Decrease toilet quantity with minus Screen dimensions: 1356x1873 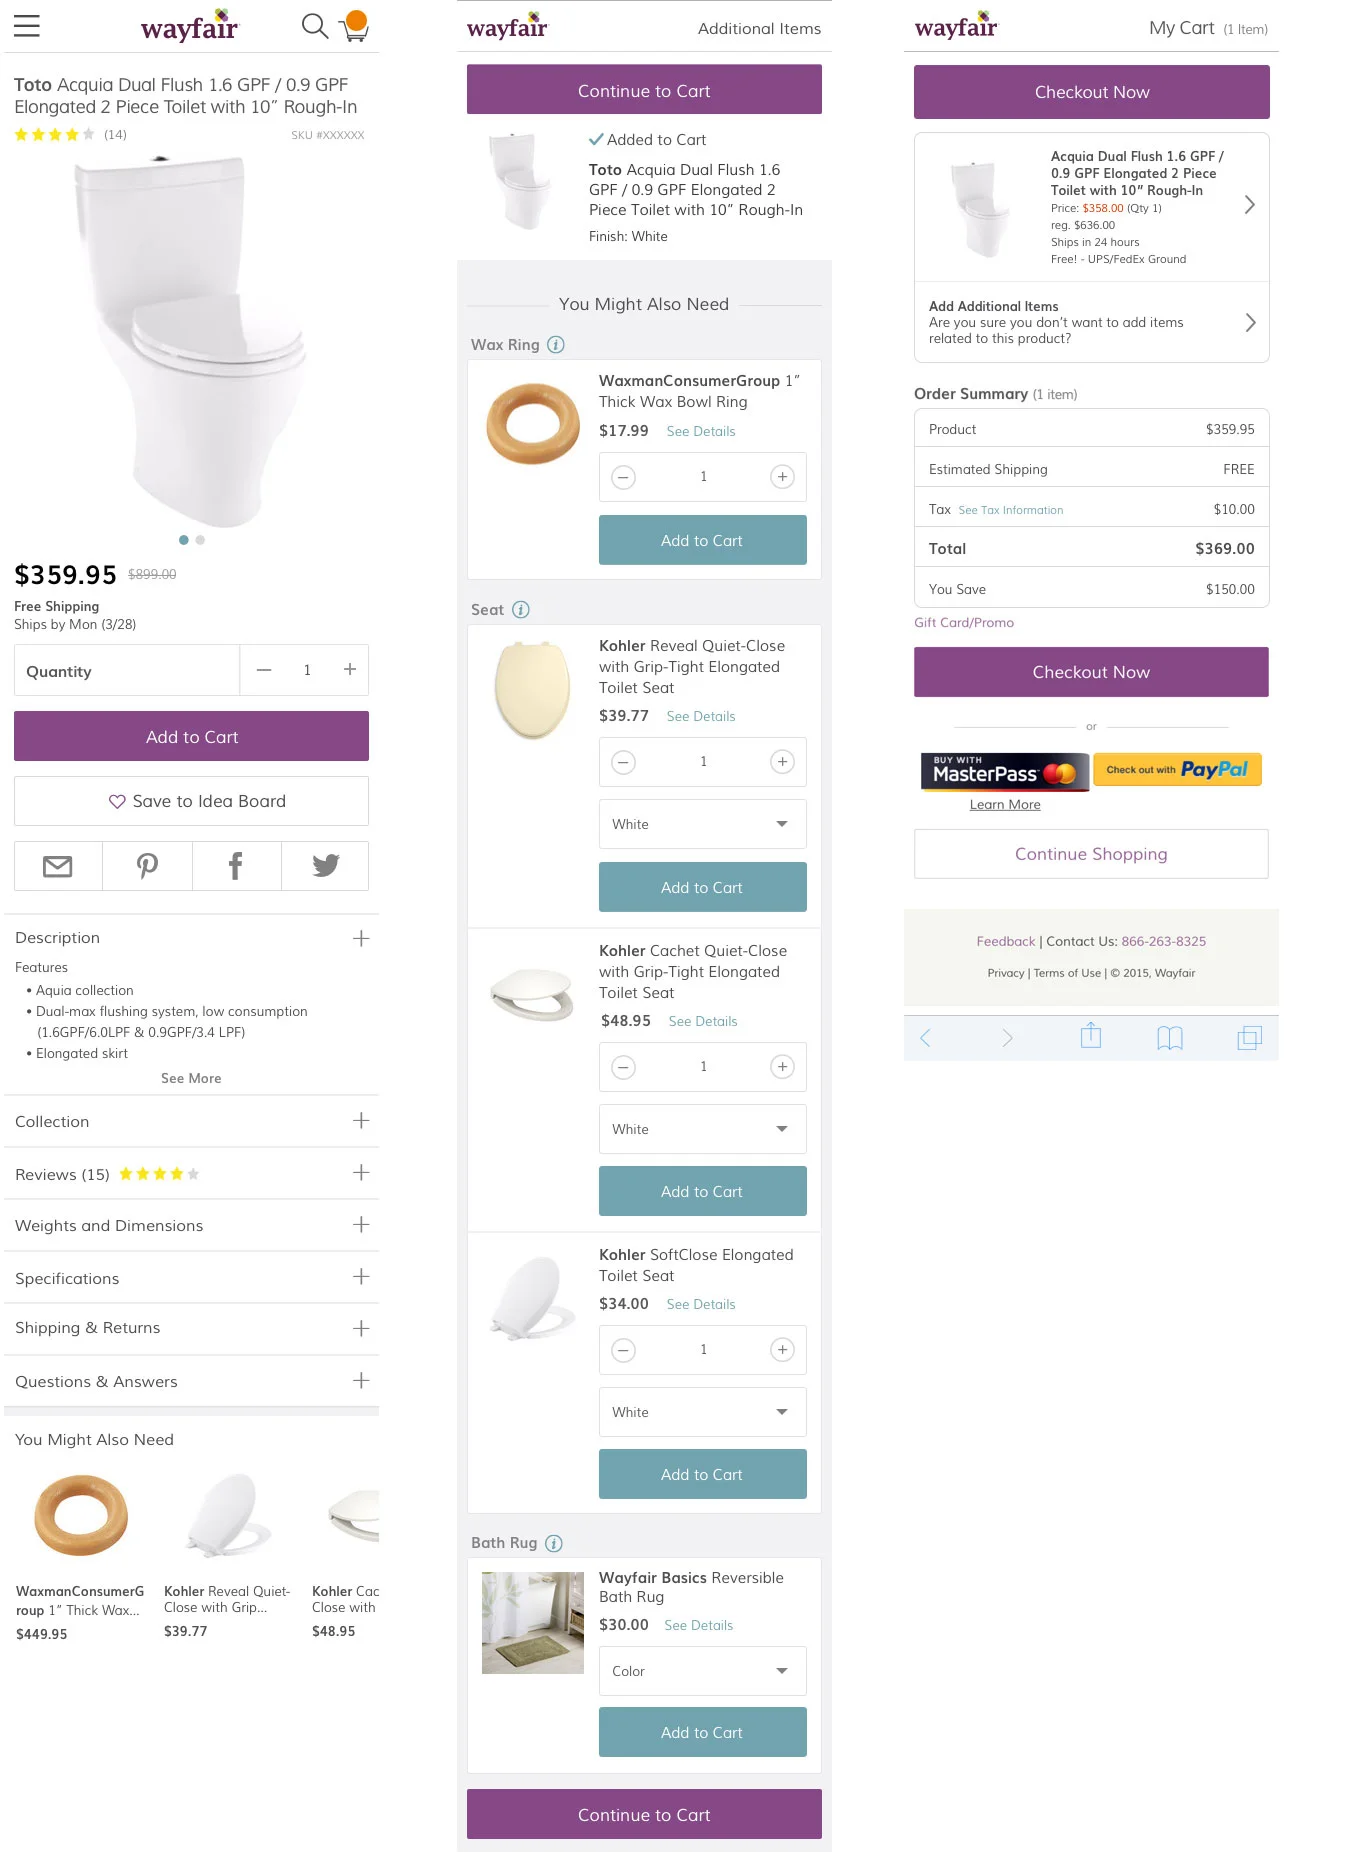click(x=264, y=670)
